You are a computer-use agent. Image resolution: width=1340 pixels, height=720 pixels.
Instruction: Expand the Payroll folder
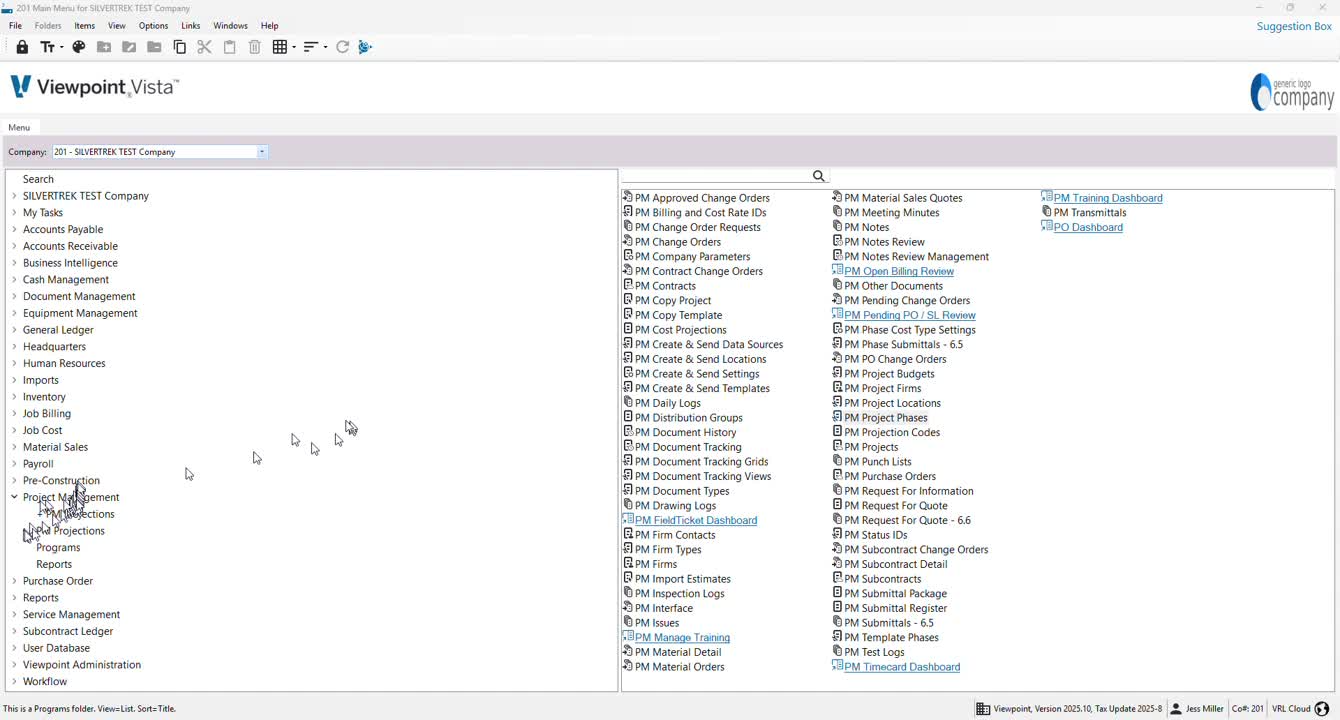click(14, 464)
